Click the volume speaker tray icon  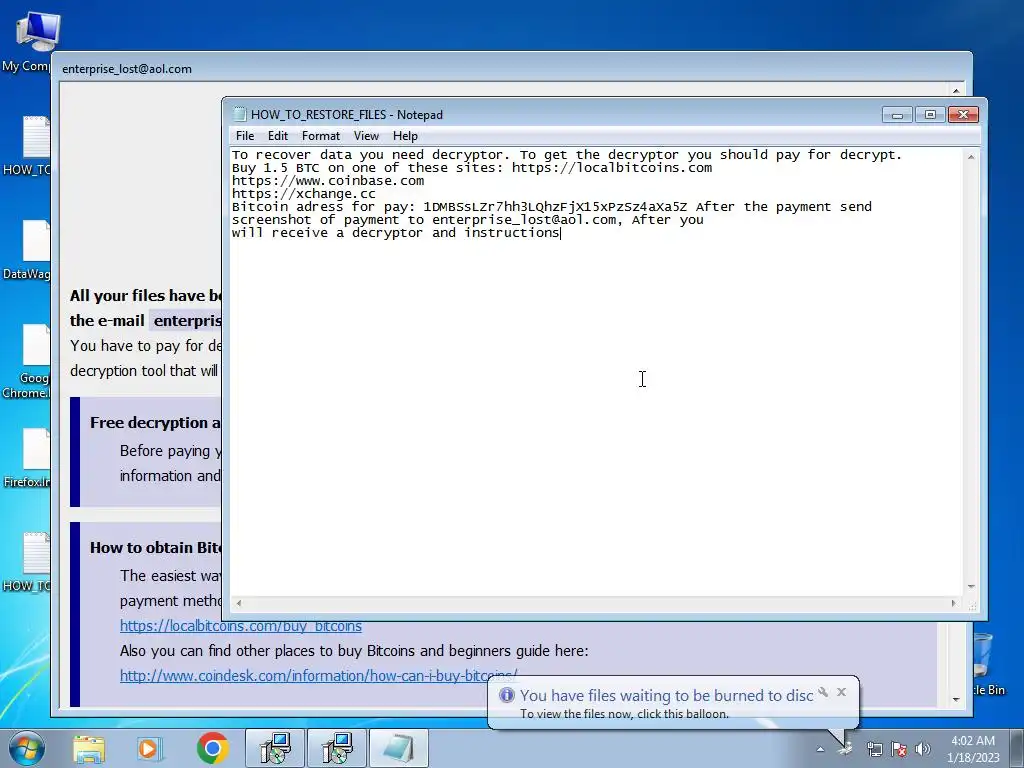923,749
